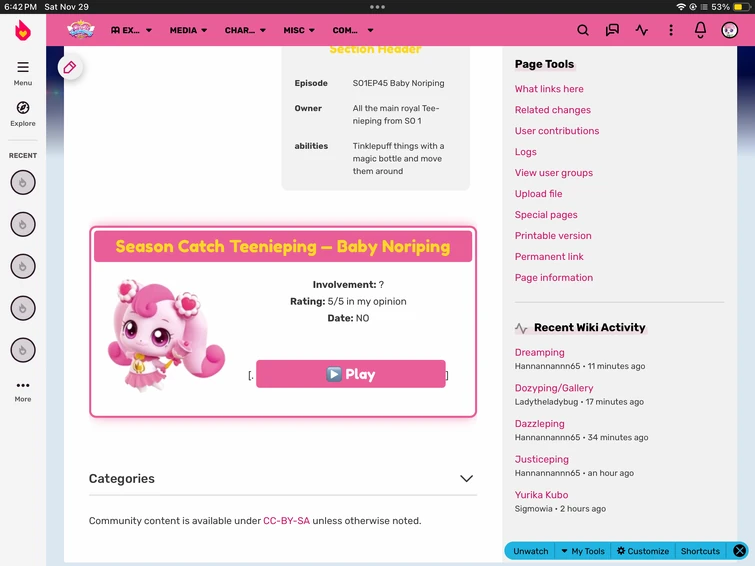Image resolution: width=755 pixels, height=566 pixels.
Task: Expand the MEDIA navigation dropdown
Action: click(188, 30)
